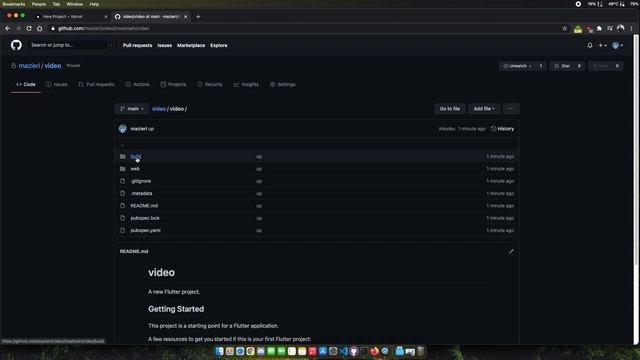
Task: Open the Music app from the dock
Action: [312, 351]
